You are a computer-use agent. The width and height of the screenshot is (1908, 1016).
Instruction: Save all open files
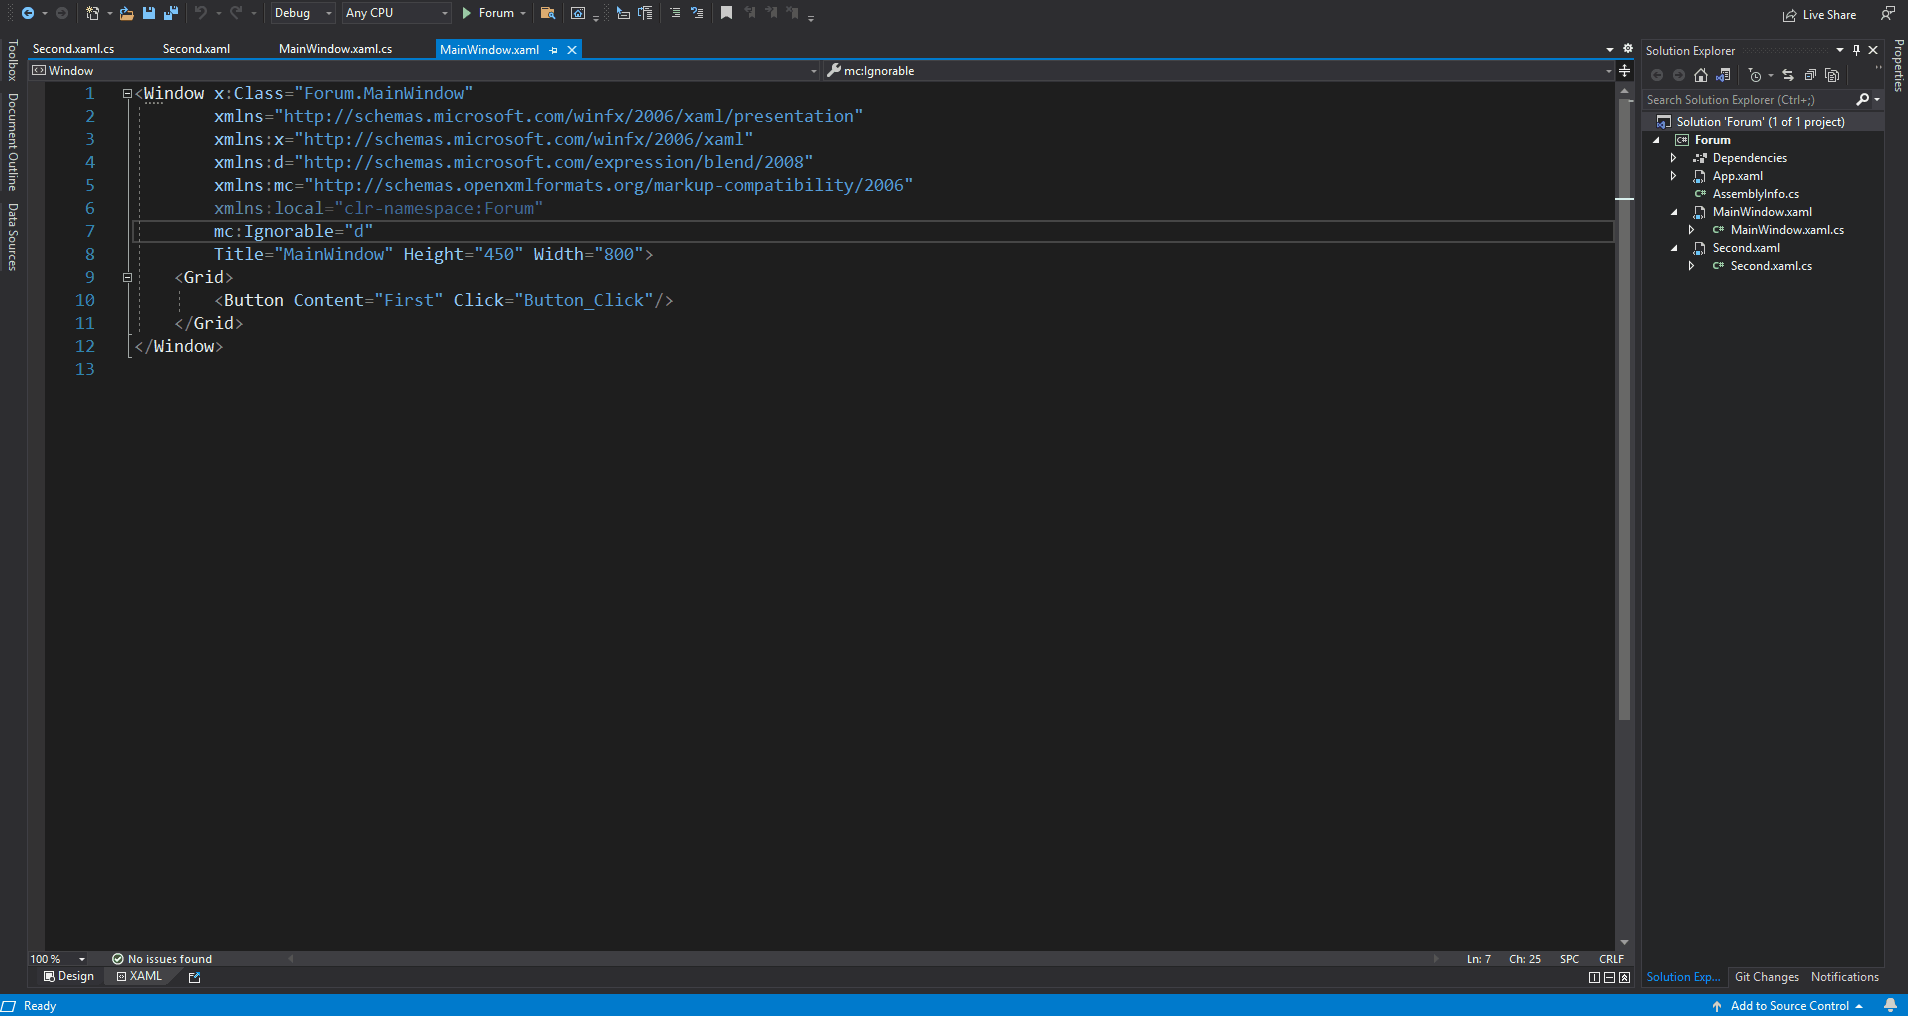point(171,13)
